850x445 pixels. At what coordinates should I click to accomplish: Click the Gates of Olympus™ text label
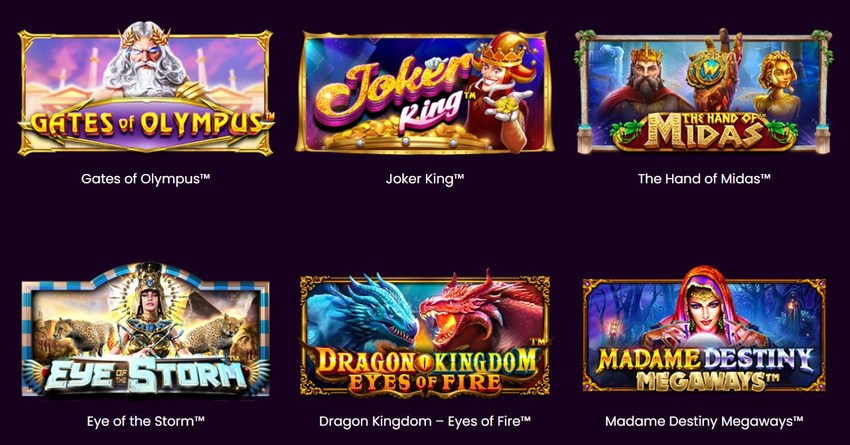[x=145, y=178]
